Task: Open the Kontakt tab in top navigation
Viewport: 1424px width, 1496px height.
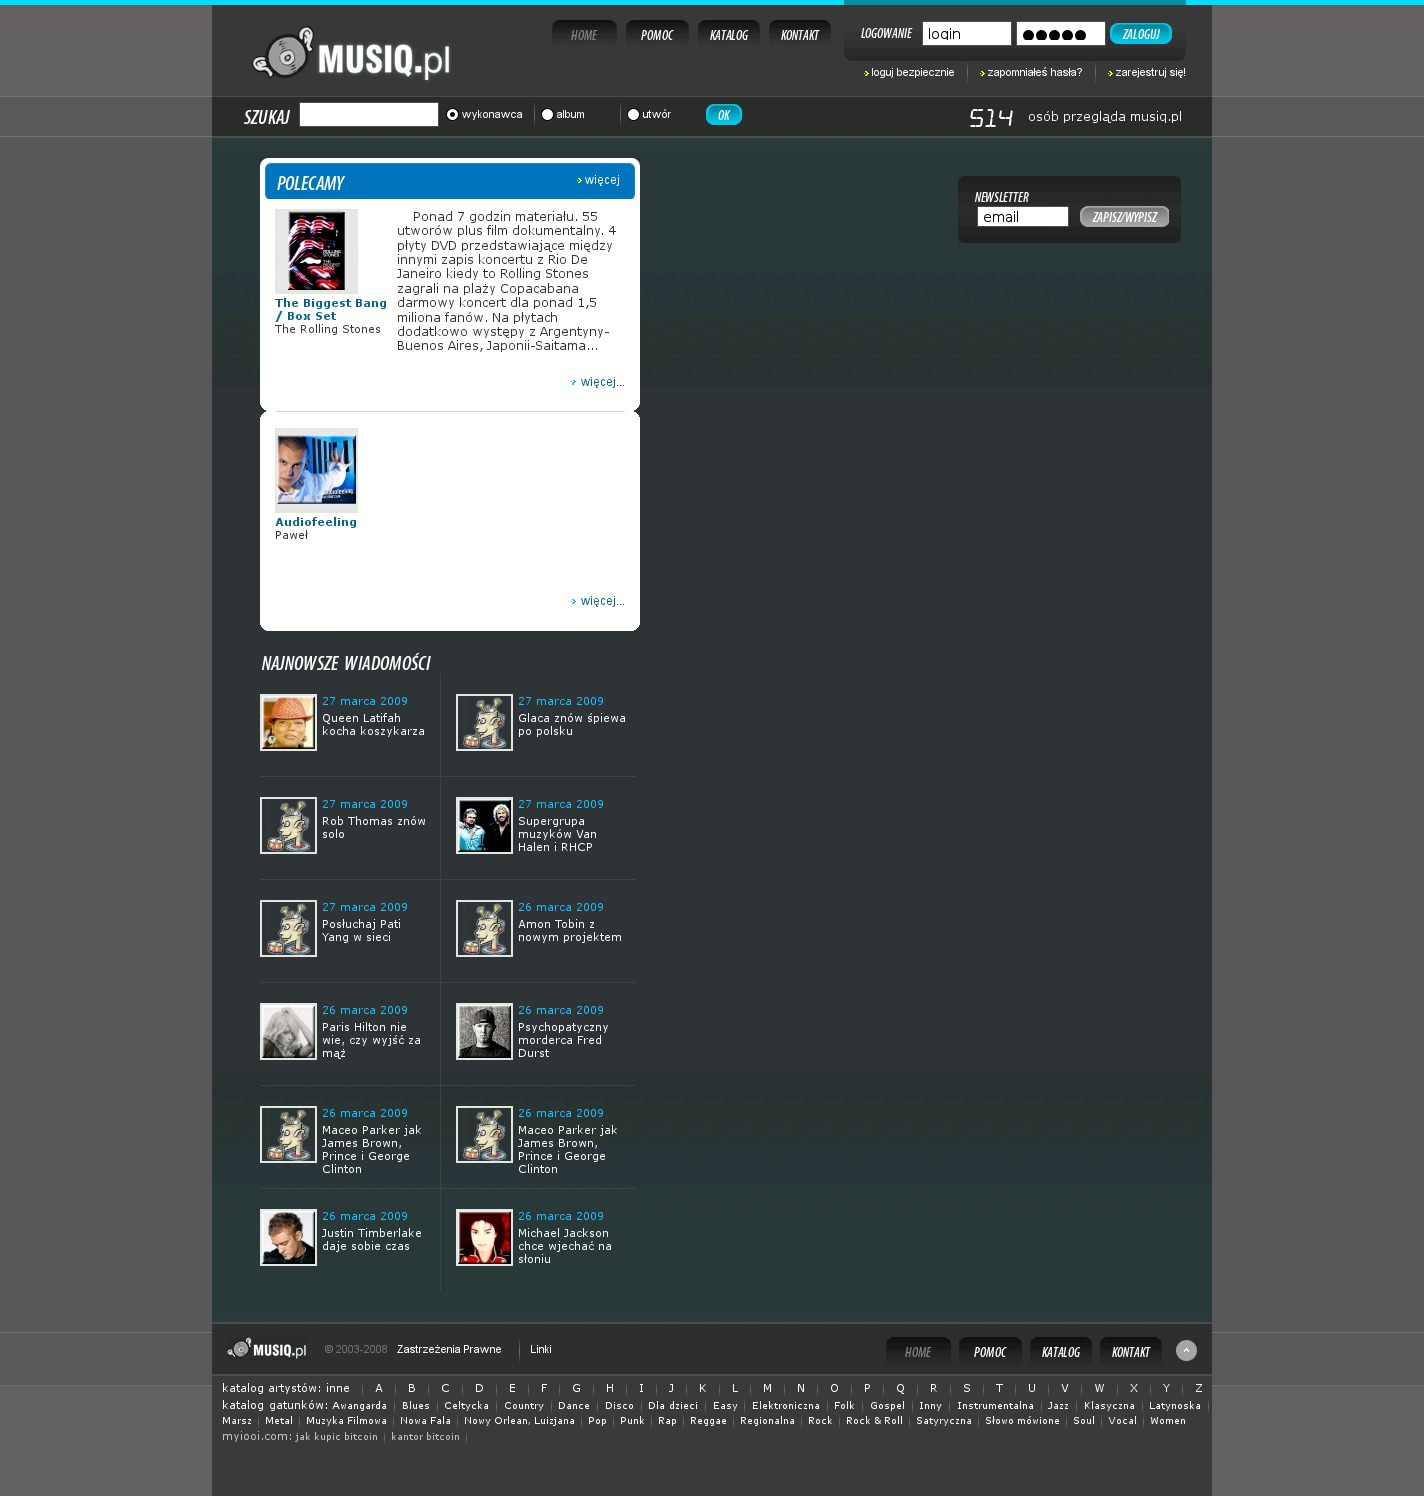Action: 800,35
